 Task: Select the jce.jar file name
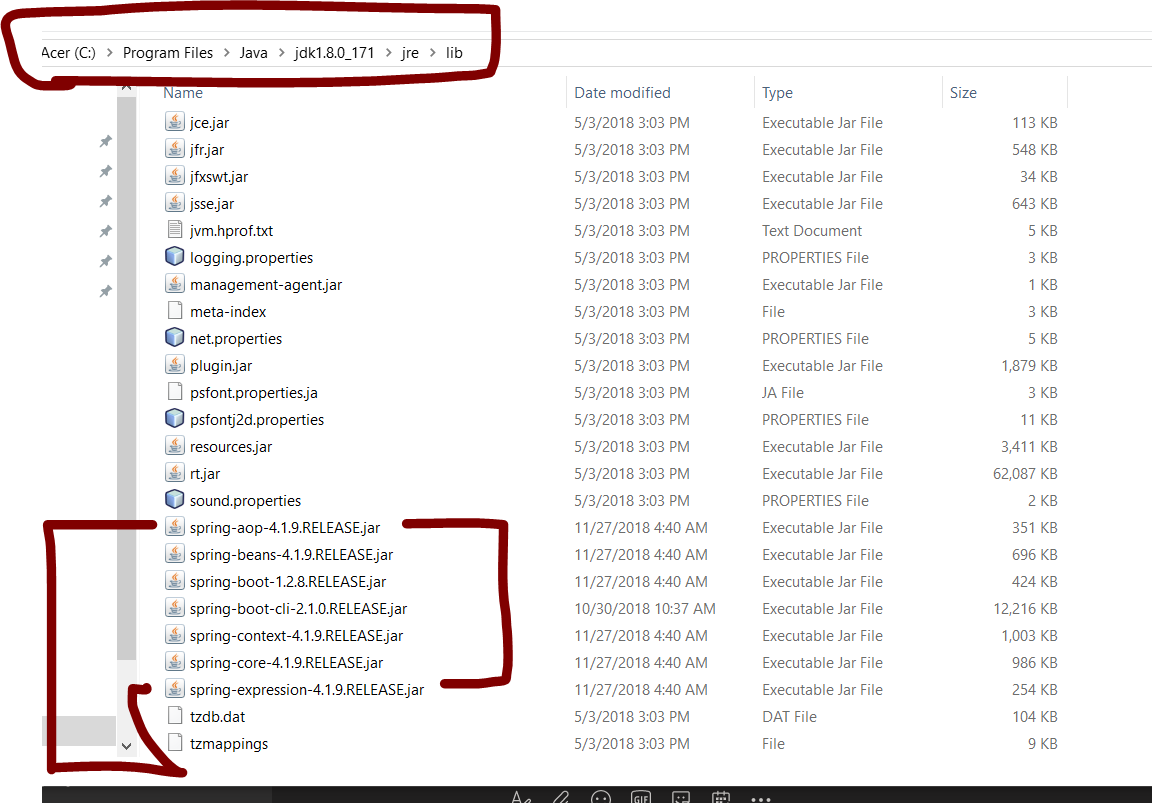pos(209,123)
